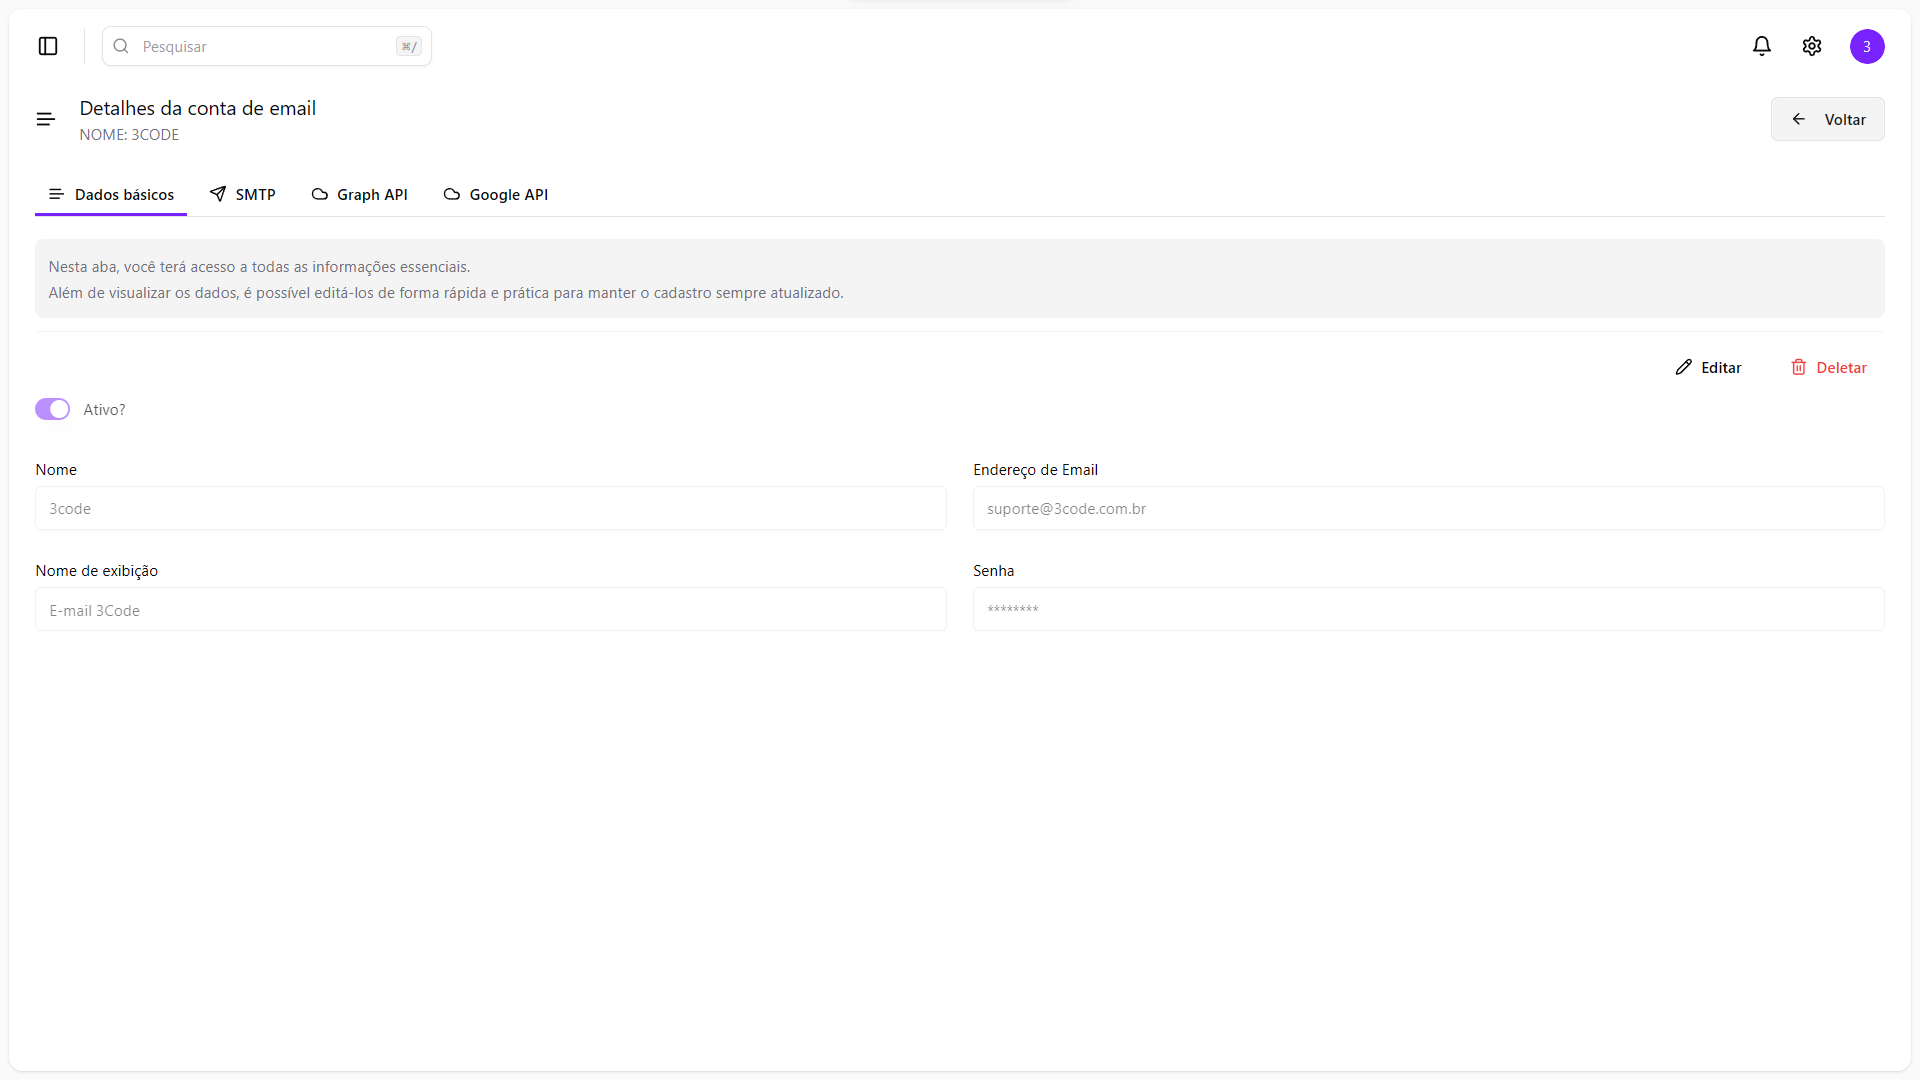The width and height of the screenshot is (1920, 1080).
Task: Select the Dados básicos tab
Action: click(111, 194)
